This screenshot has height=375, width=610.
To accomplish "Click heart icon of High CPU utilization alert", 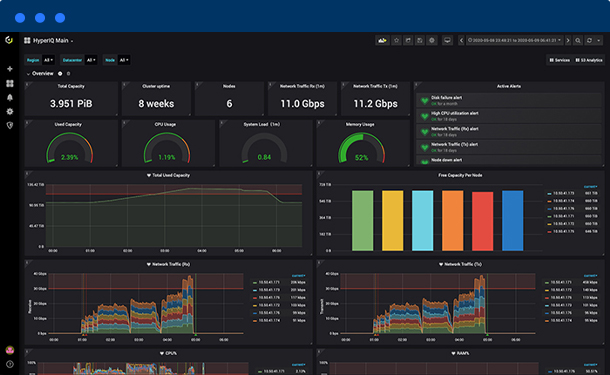I will (424, 116).
